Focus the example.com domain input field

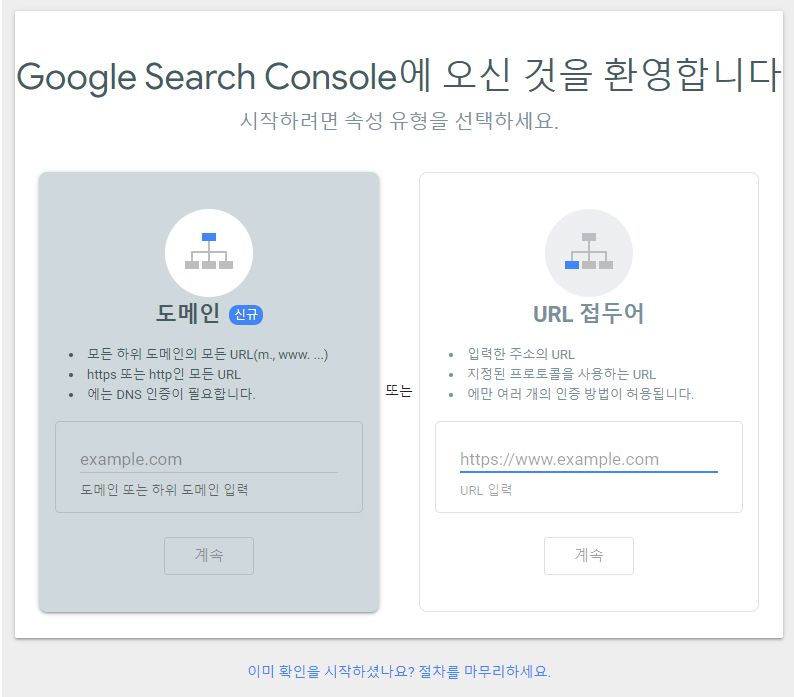click(209, 459)
